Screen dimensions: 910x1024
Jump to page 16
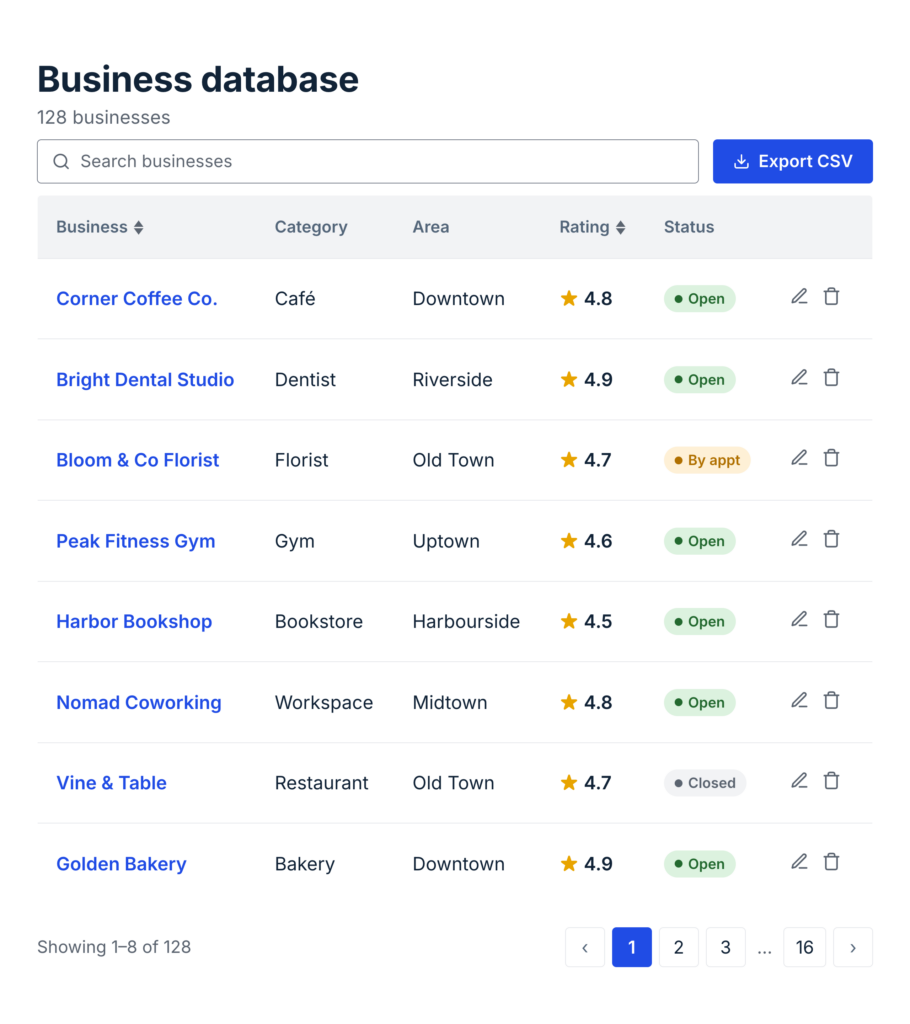(x=804, y=947)
